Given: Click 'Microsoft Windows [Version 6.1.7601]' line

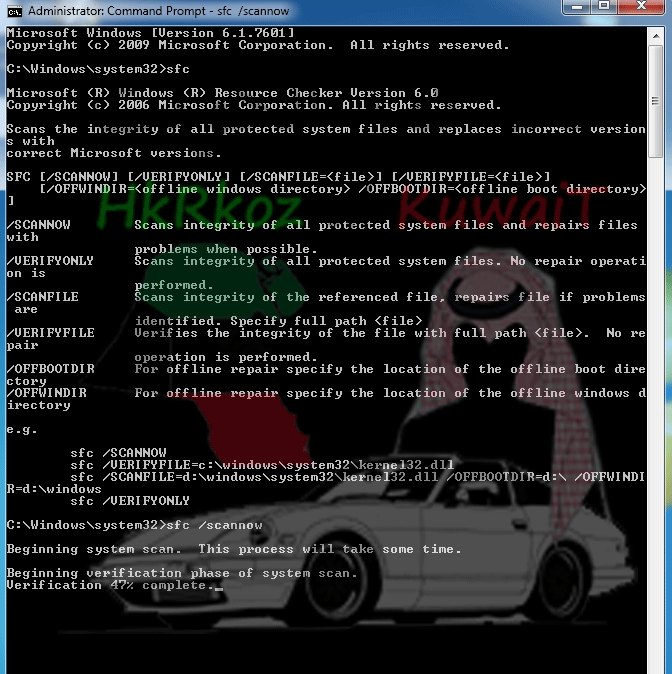Looking at the screenshot, I should pos(150,33).
